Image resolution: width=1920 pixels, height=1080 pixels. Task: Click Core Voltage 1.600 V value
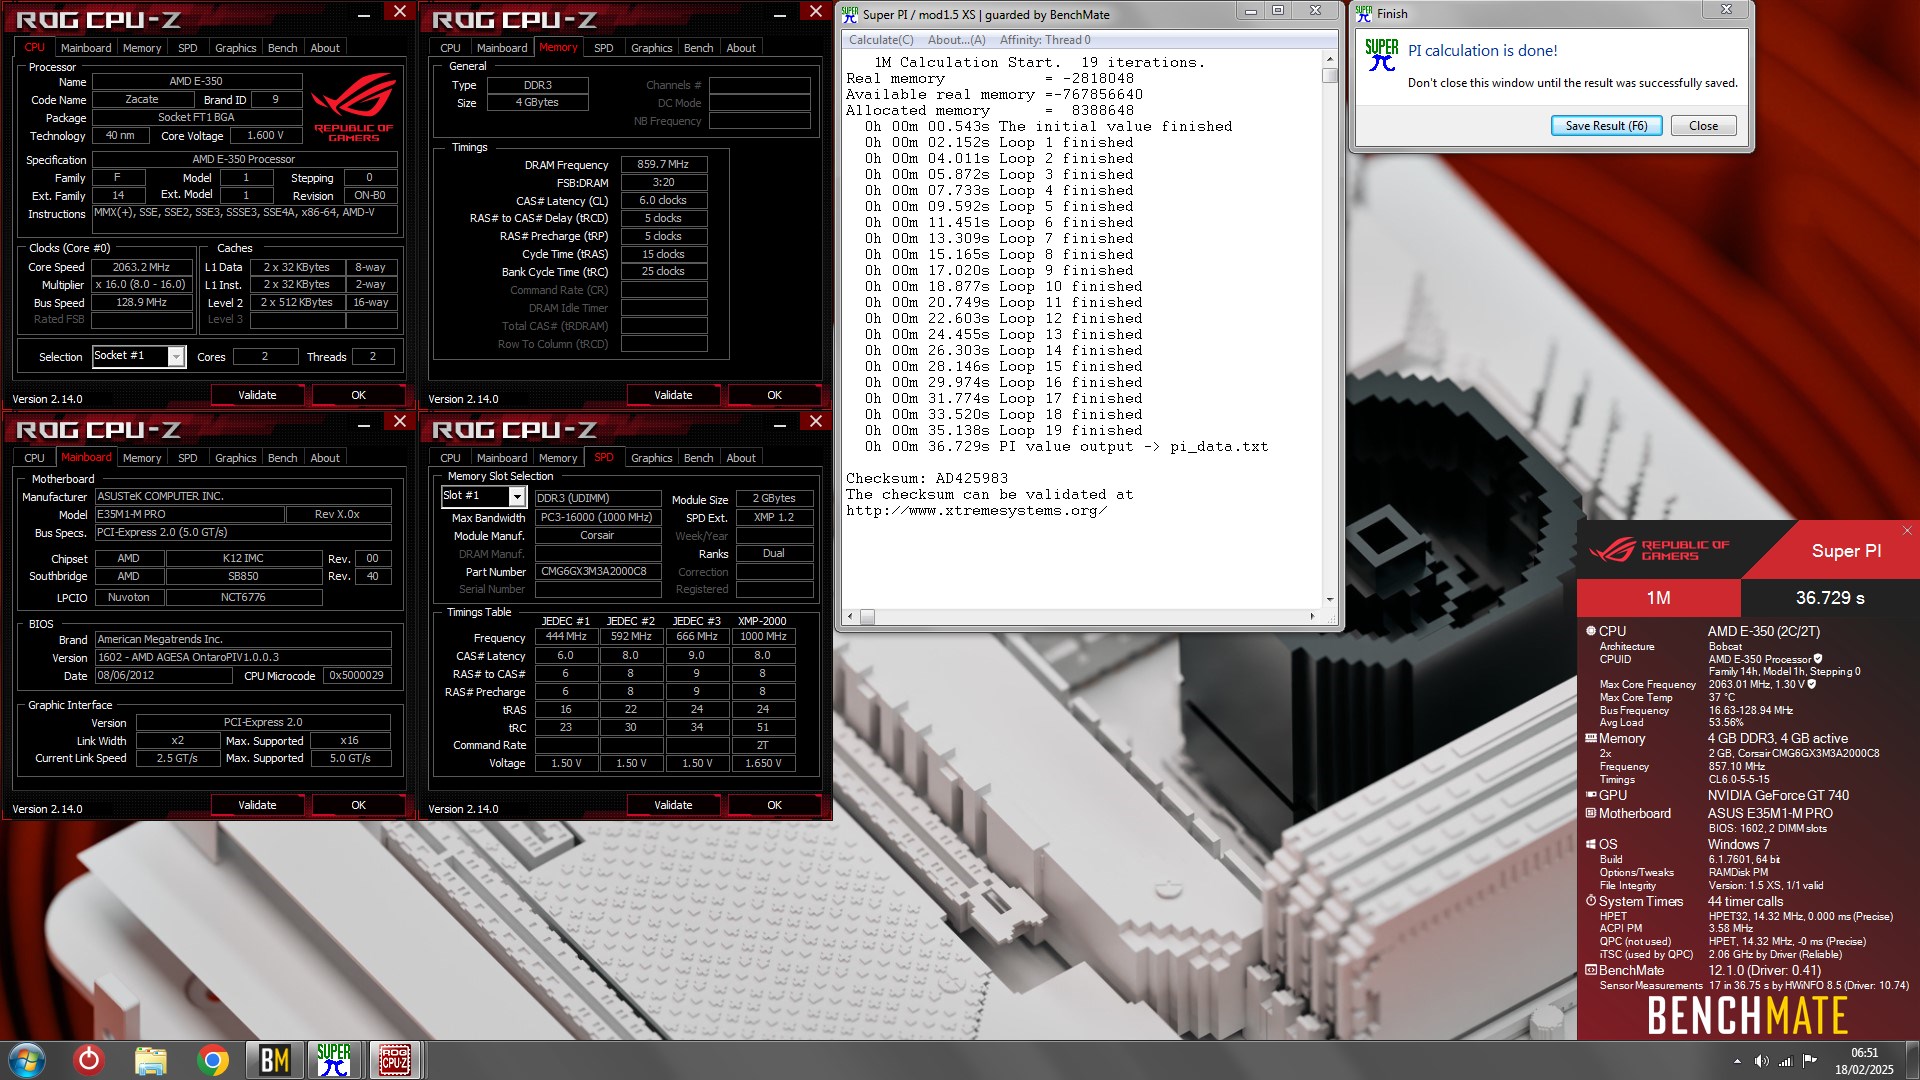coord(265,135)
